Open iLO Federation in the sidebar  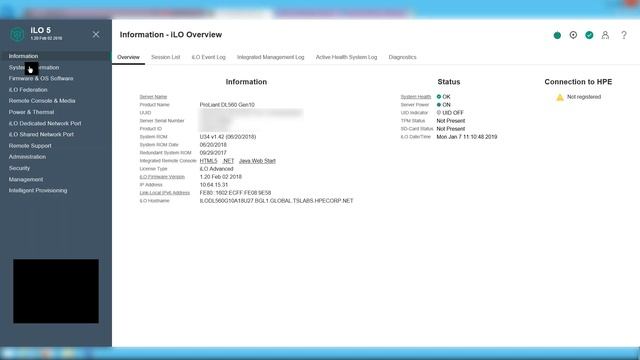(28, 90)
